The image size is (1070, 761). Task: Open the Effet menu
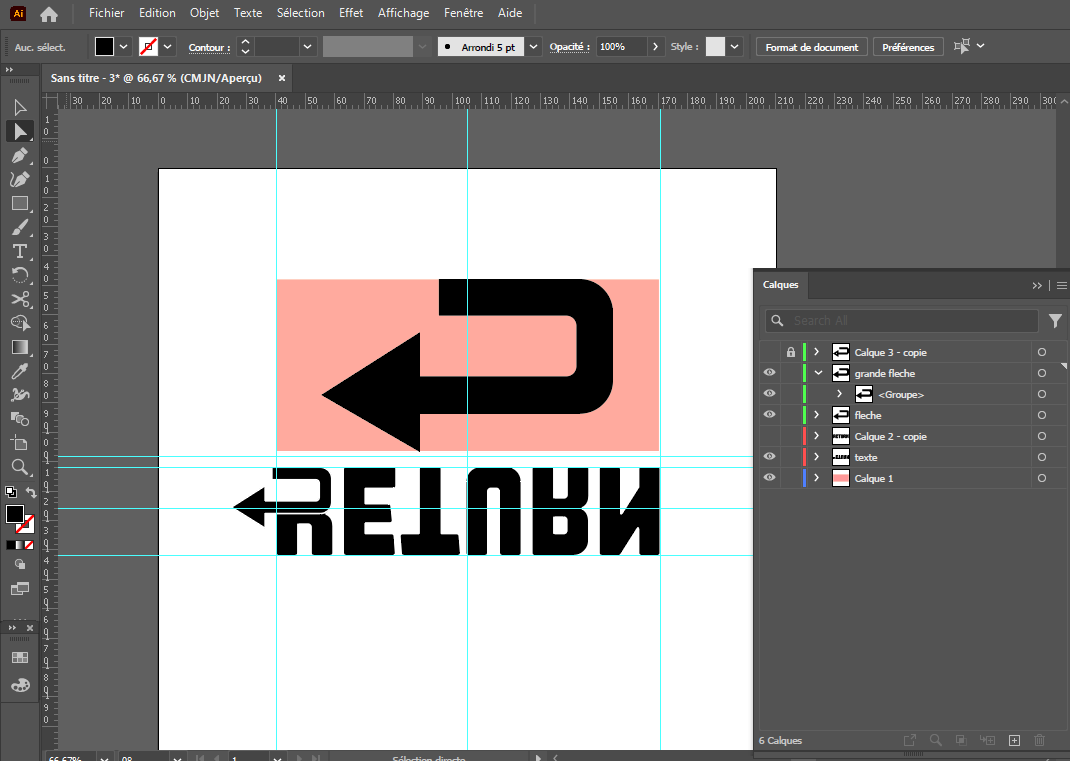point(351,13)
